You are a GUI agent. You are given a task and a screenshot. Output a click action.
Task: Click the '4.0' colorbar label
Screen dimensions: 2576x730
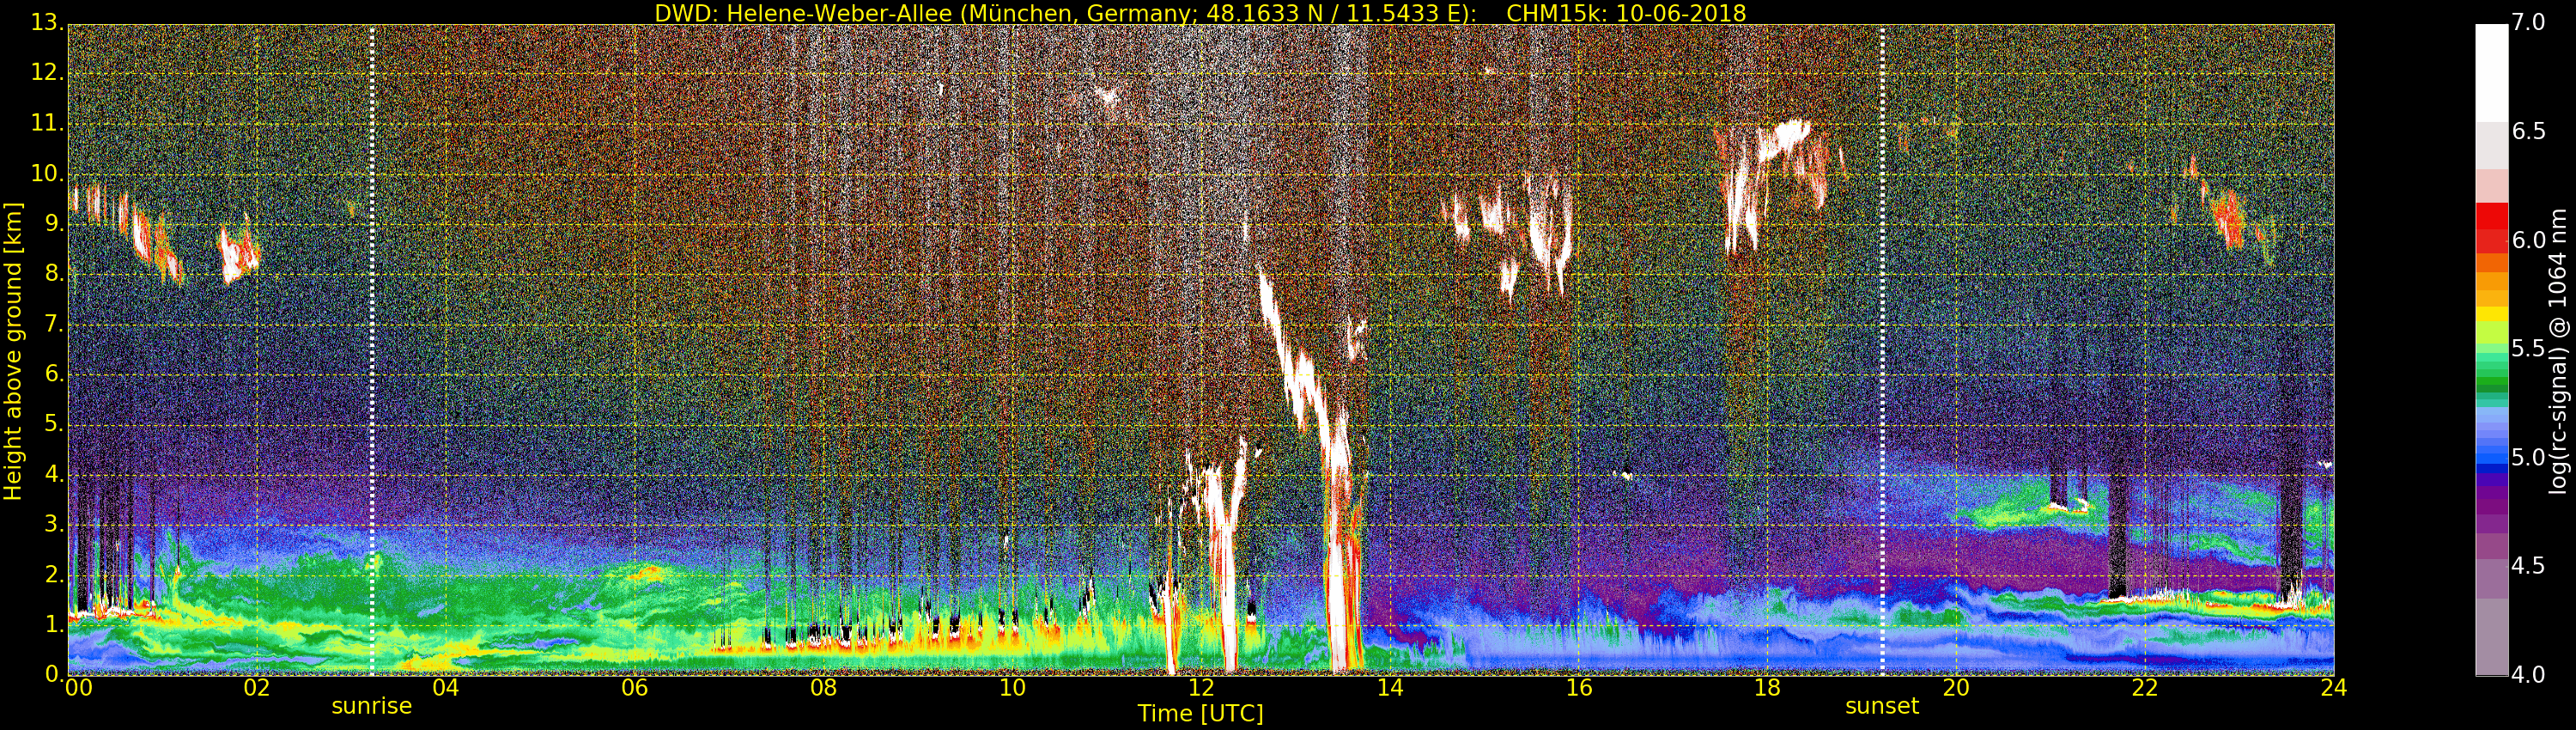point(2529,675)
